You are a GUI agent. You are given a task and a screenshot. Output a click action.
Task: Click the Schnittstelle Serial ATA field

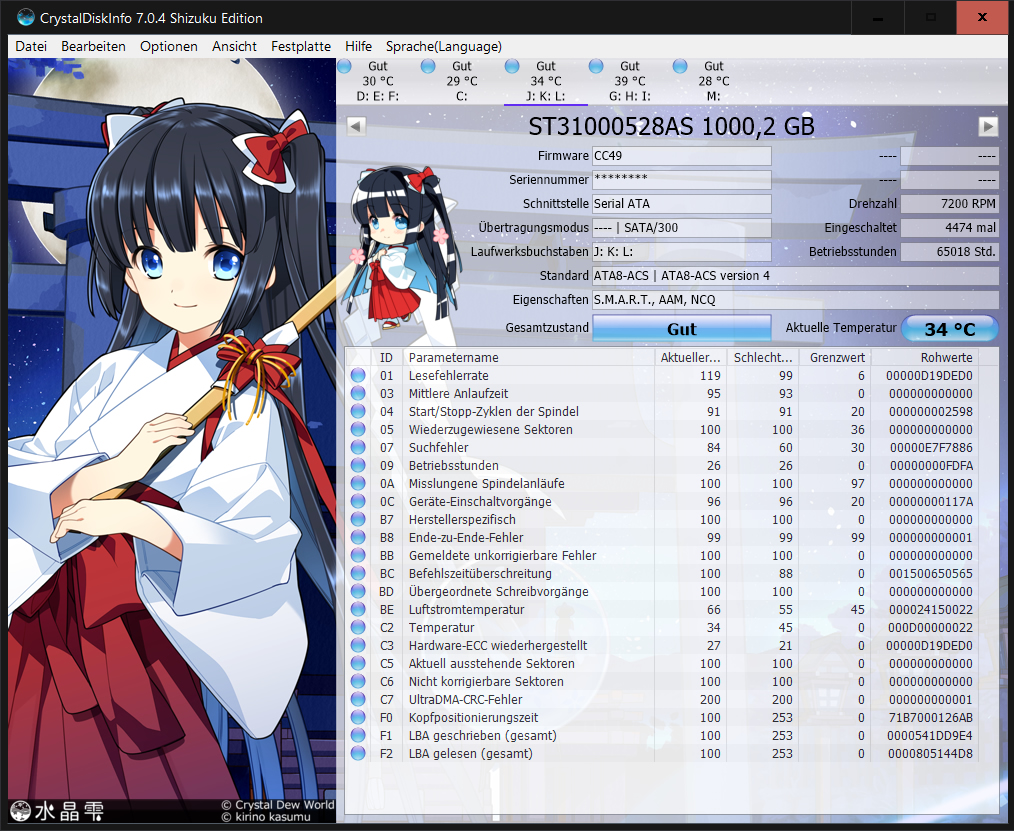point(682,204)
